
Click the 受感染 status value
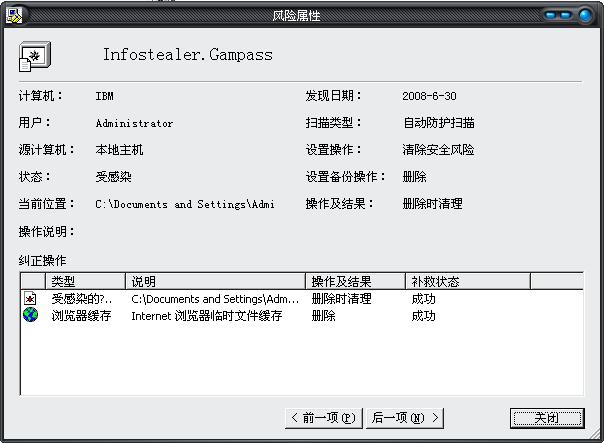[x=113, y=177]
